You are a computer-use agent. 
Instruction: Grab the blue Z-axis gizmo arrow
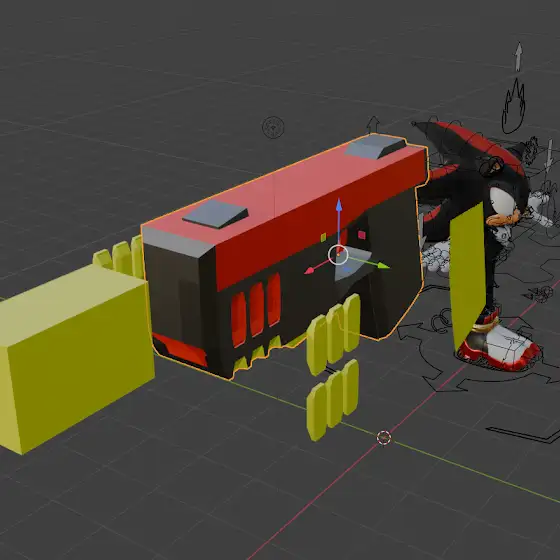pos(339,206)
